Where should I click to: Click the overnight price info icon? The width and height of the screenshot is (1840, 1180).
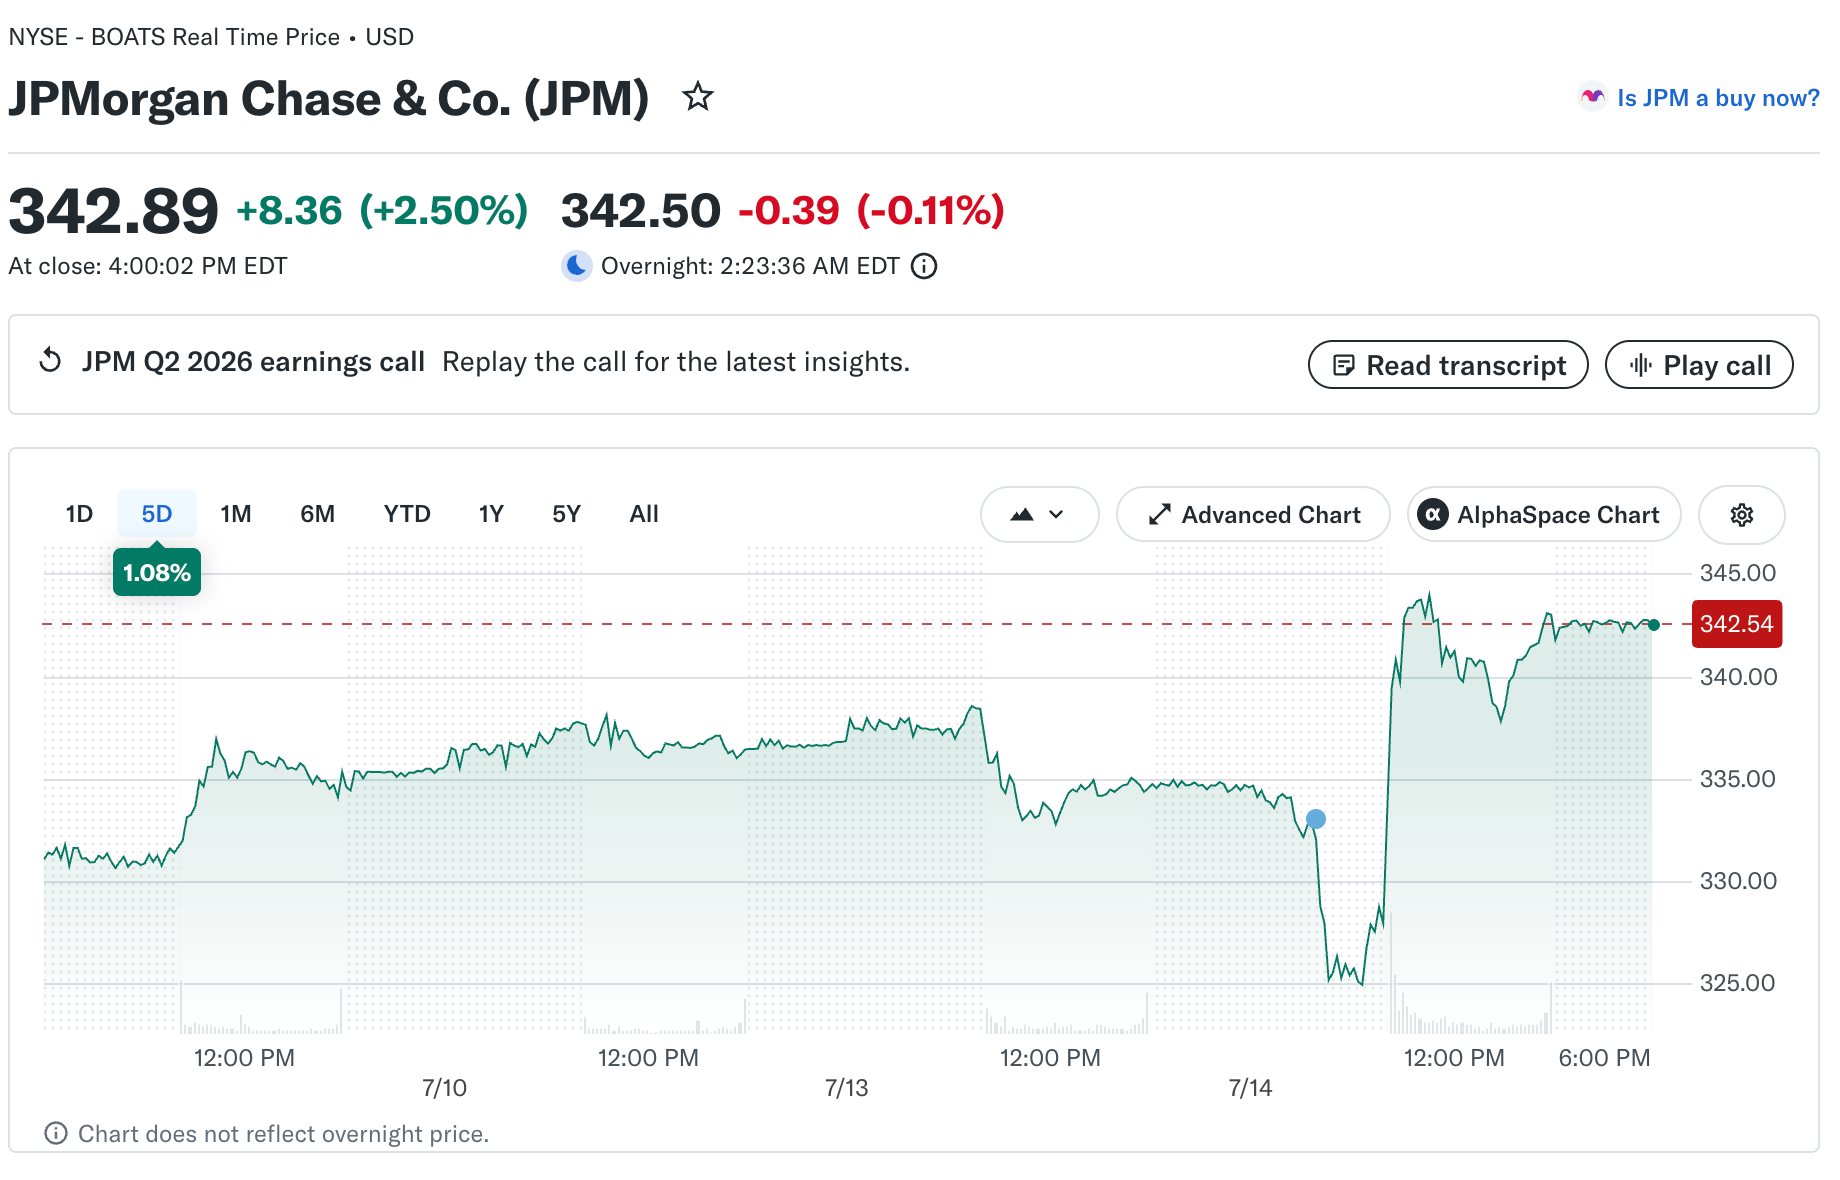[924, 266]
